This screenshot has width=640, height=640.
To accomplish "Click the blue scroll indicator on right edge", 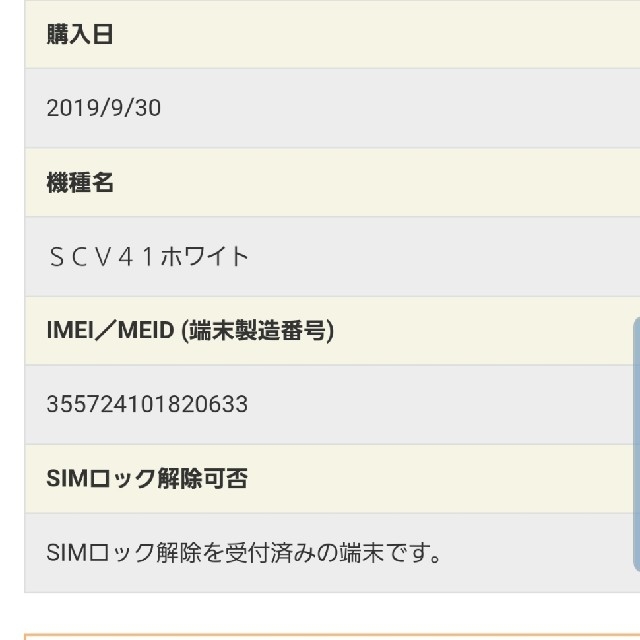I will coord(637,445).
